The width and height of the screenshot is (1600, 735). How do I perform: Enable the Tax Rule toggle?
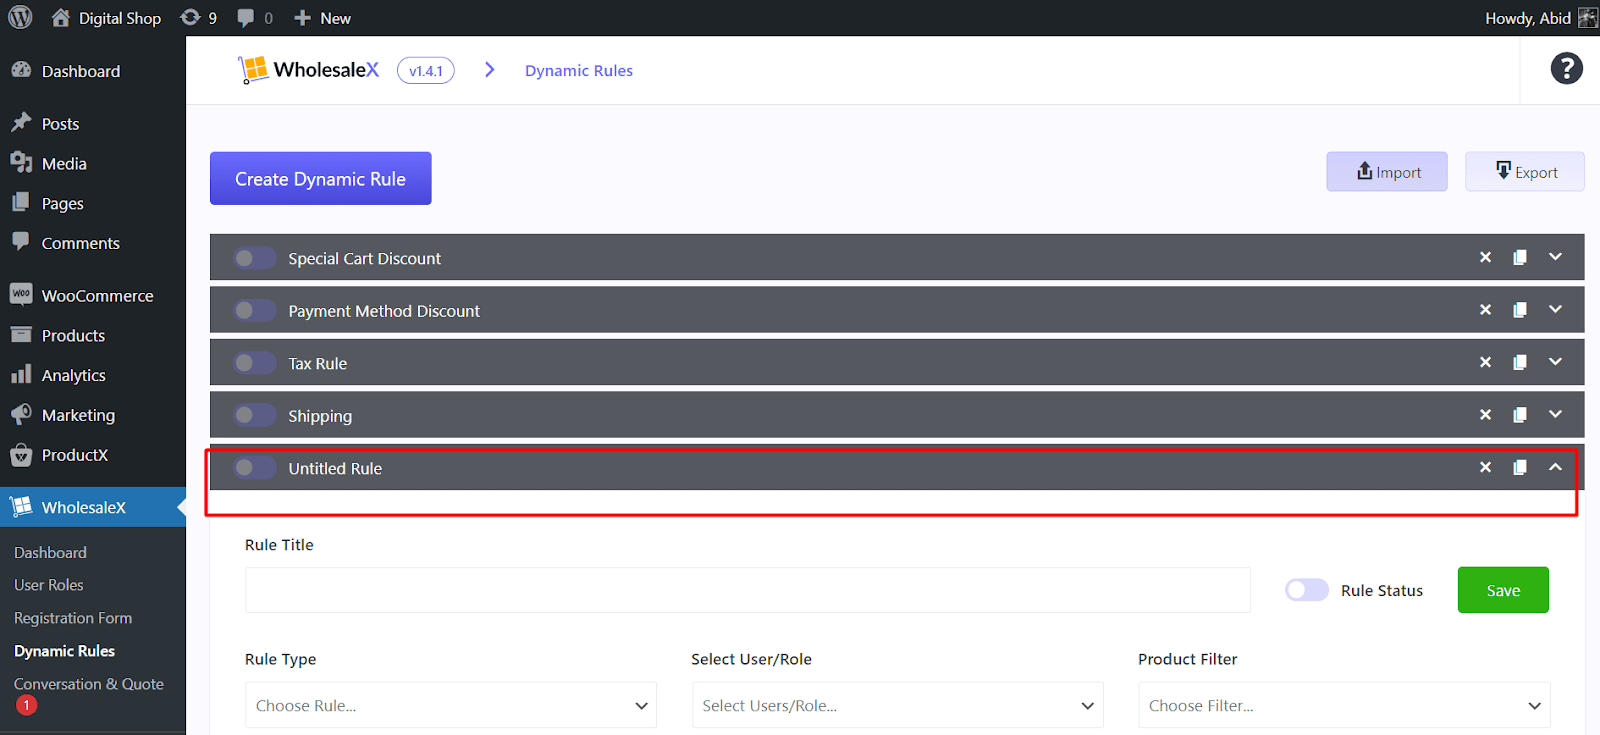tap(255, 363)
